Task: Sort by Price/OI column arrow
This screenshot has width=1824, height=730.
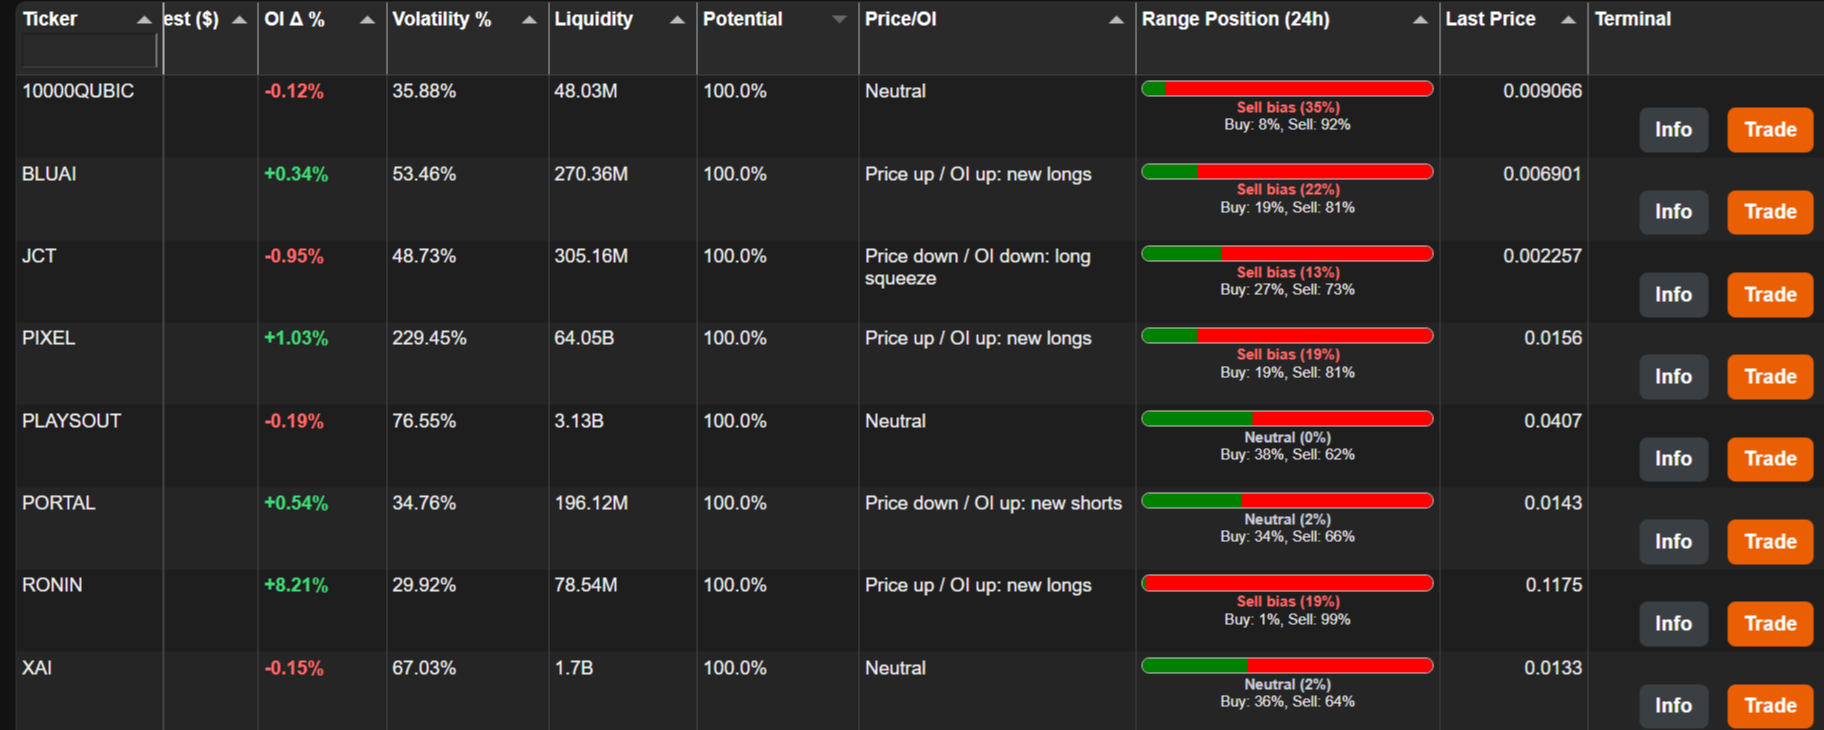Action: [x=1116, y=20]
